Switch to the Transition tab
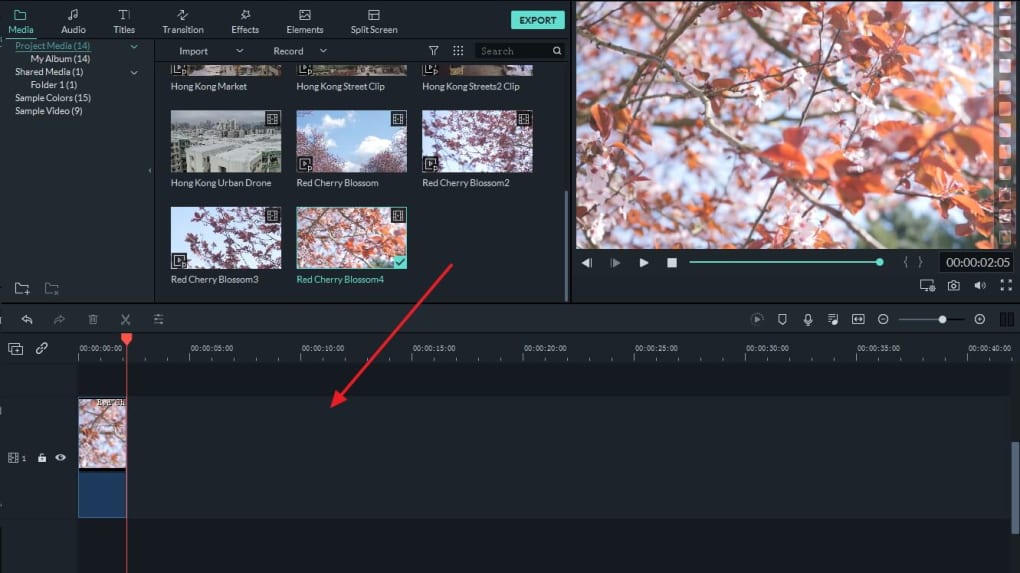This screenshot has height=573, width=1020. coord(183,21)
